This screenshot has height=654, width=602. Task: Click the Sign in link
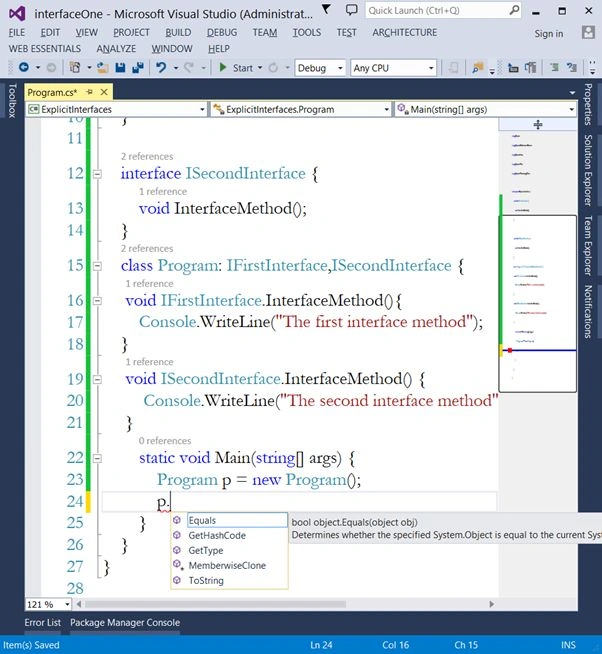[x=549, y=34]
